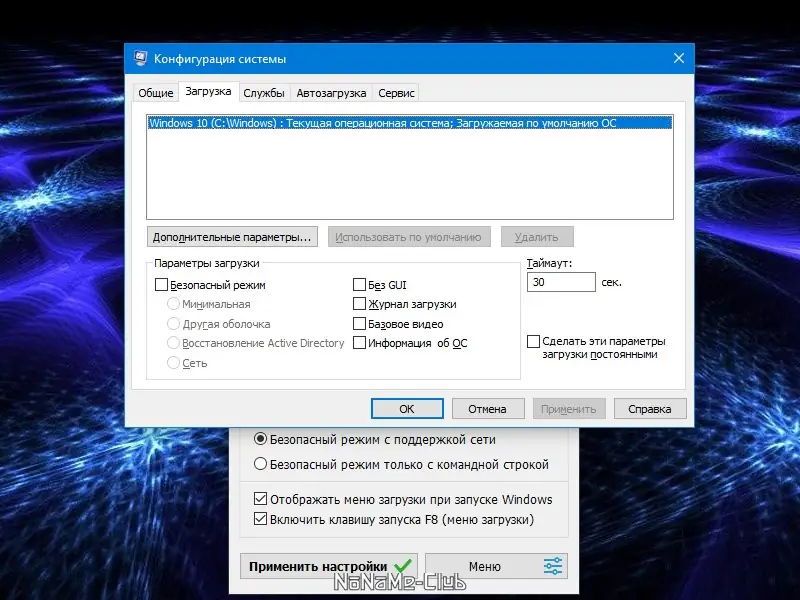Viewport: 800px width, 600px height.
Task: Click Использовать по умолчанию button
Action: [409, 237]
